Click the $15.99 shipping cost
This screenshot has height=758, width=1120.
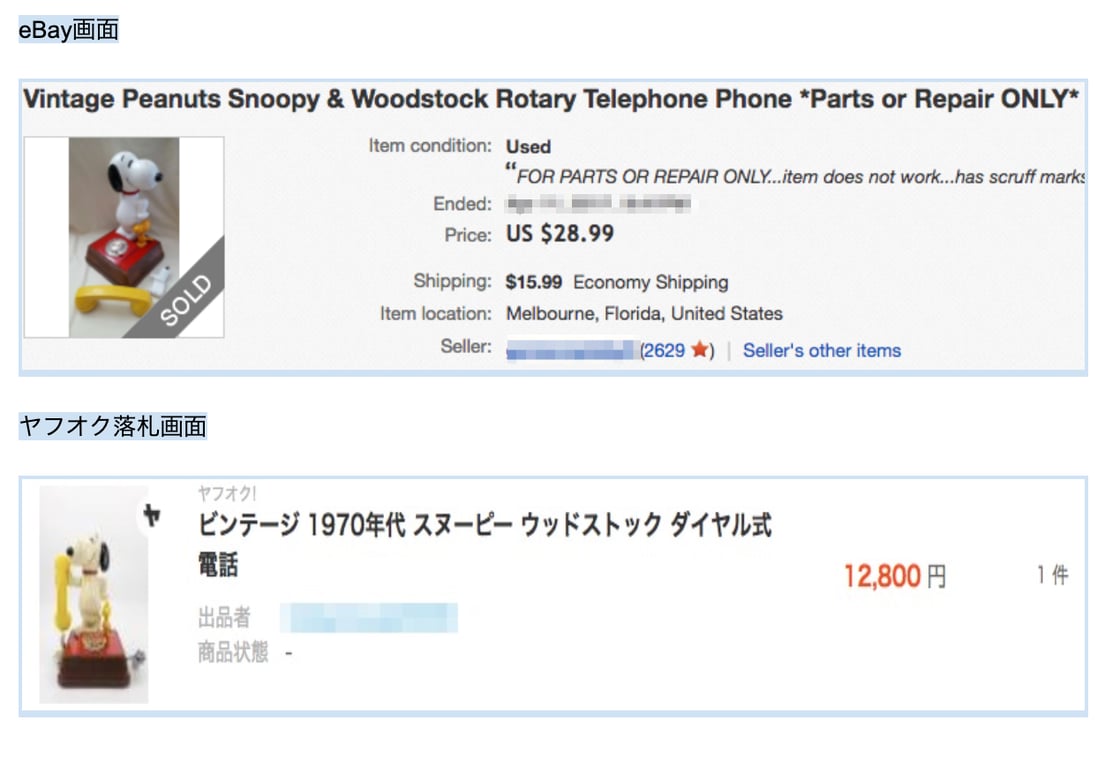point(533,282)
